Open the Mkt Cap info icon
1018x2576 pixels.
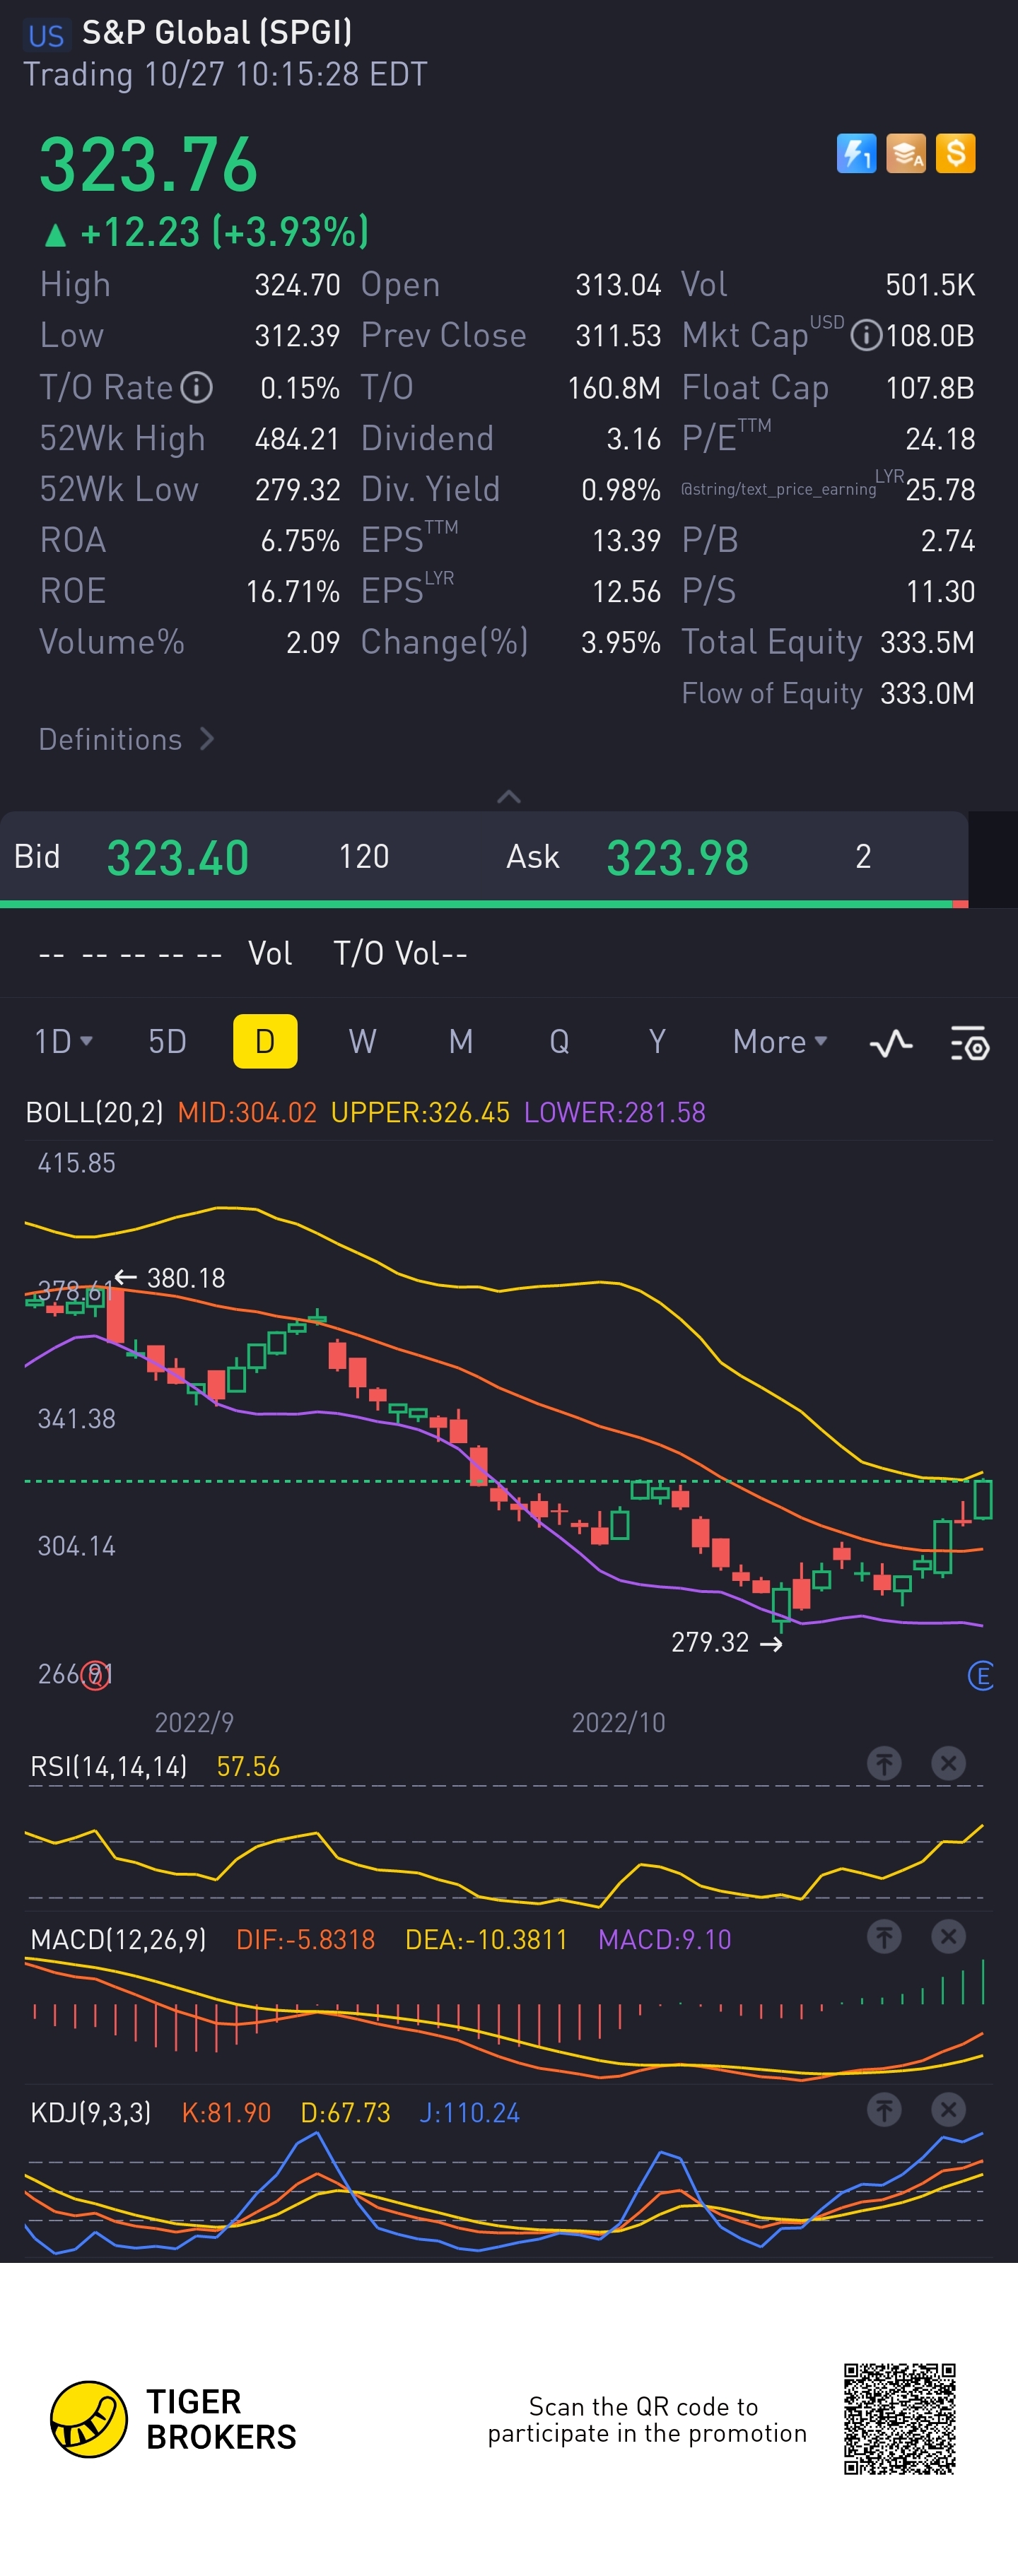pos(866,336)
